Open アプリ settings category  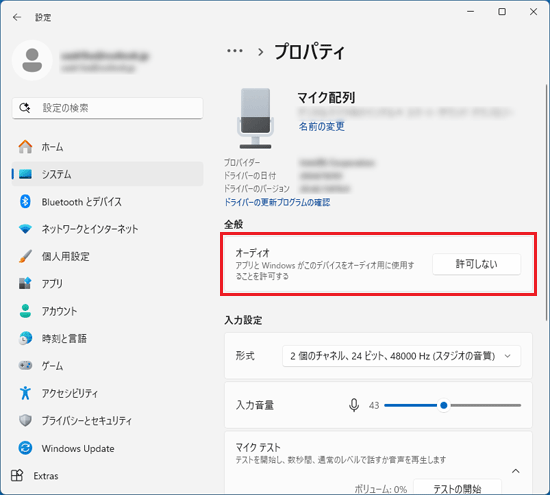click(x=107, y=283)
